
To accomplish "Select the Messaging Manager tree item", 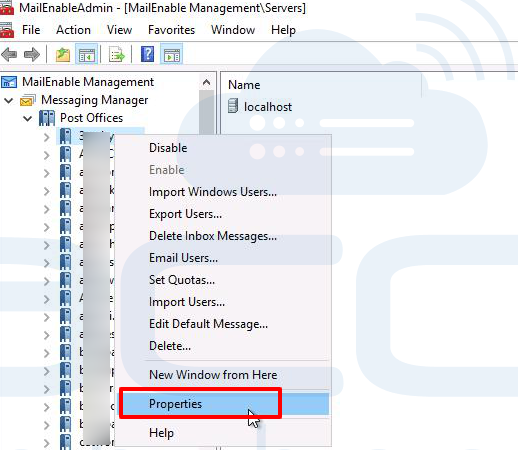I will [95, 100].
